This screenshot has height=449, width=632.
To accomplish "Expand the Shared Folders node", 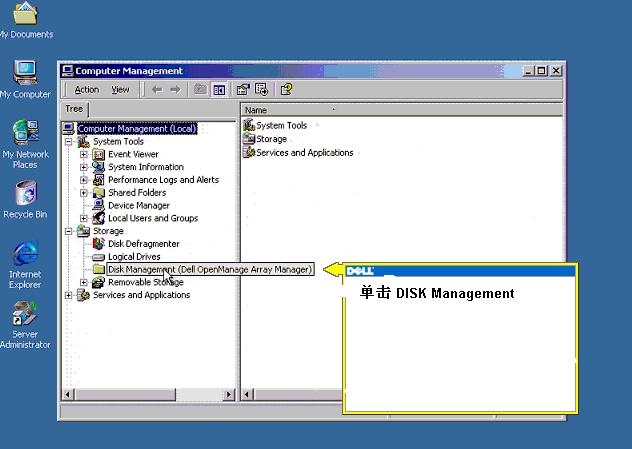I will 83,193.
